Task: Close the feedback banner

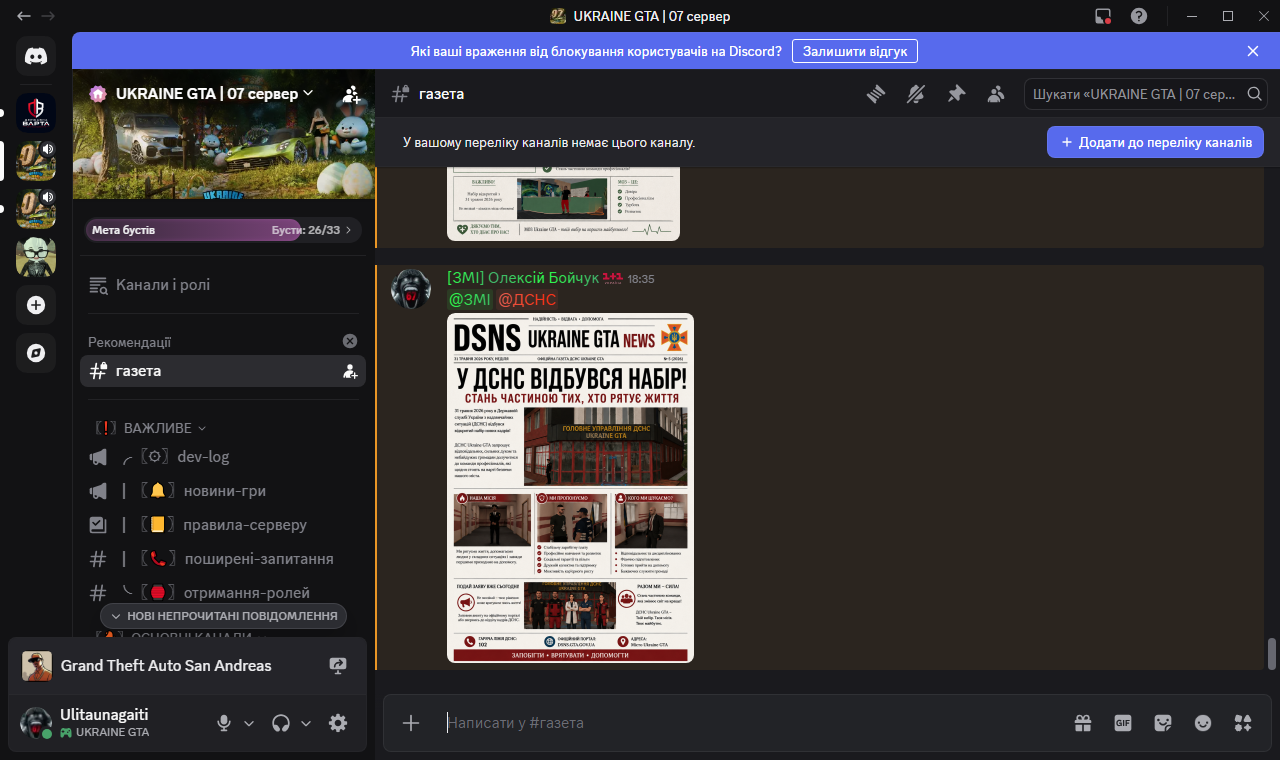Action: [1253, 51]
